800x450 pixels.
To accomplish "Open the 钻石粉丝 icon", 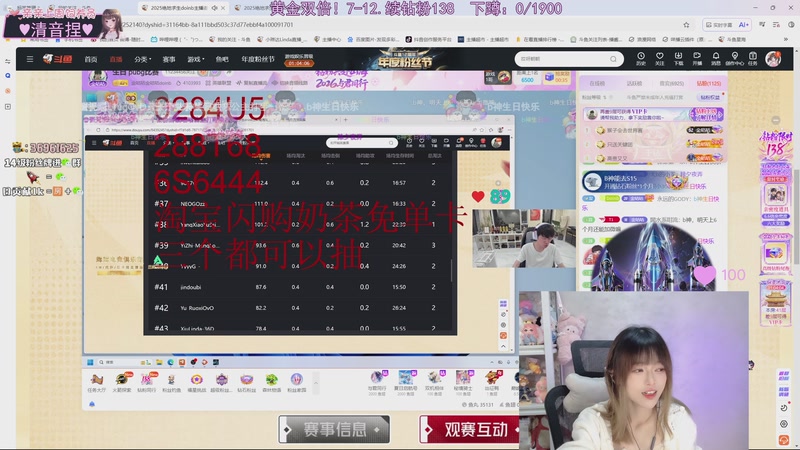I will pos(246,383).
